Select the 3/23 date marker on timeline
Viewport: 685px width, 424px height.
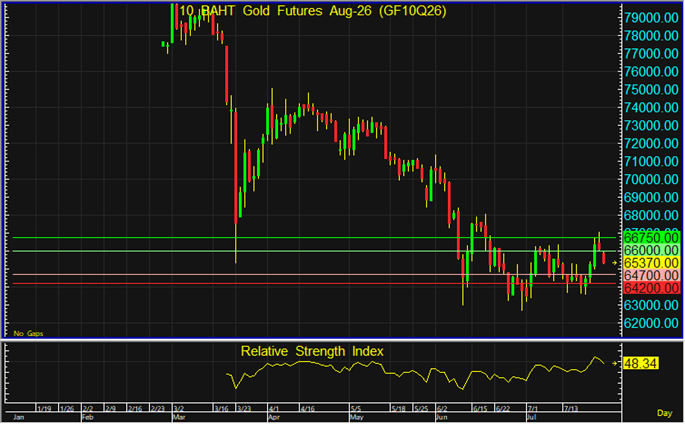[x=244, y=409]
